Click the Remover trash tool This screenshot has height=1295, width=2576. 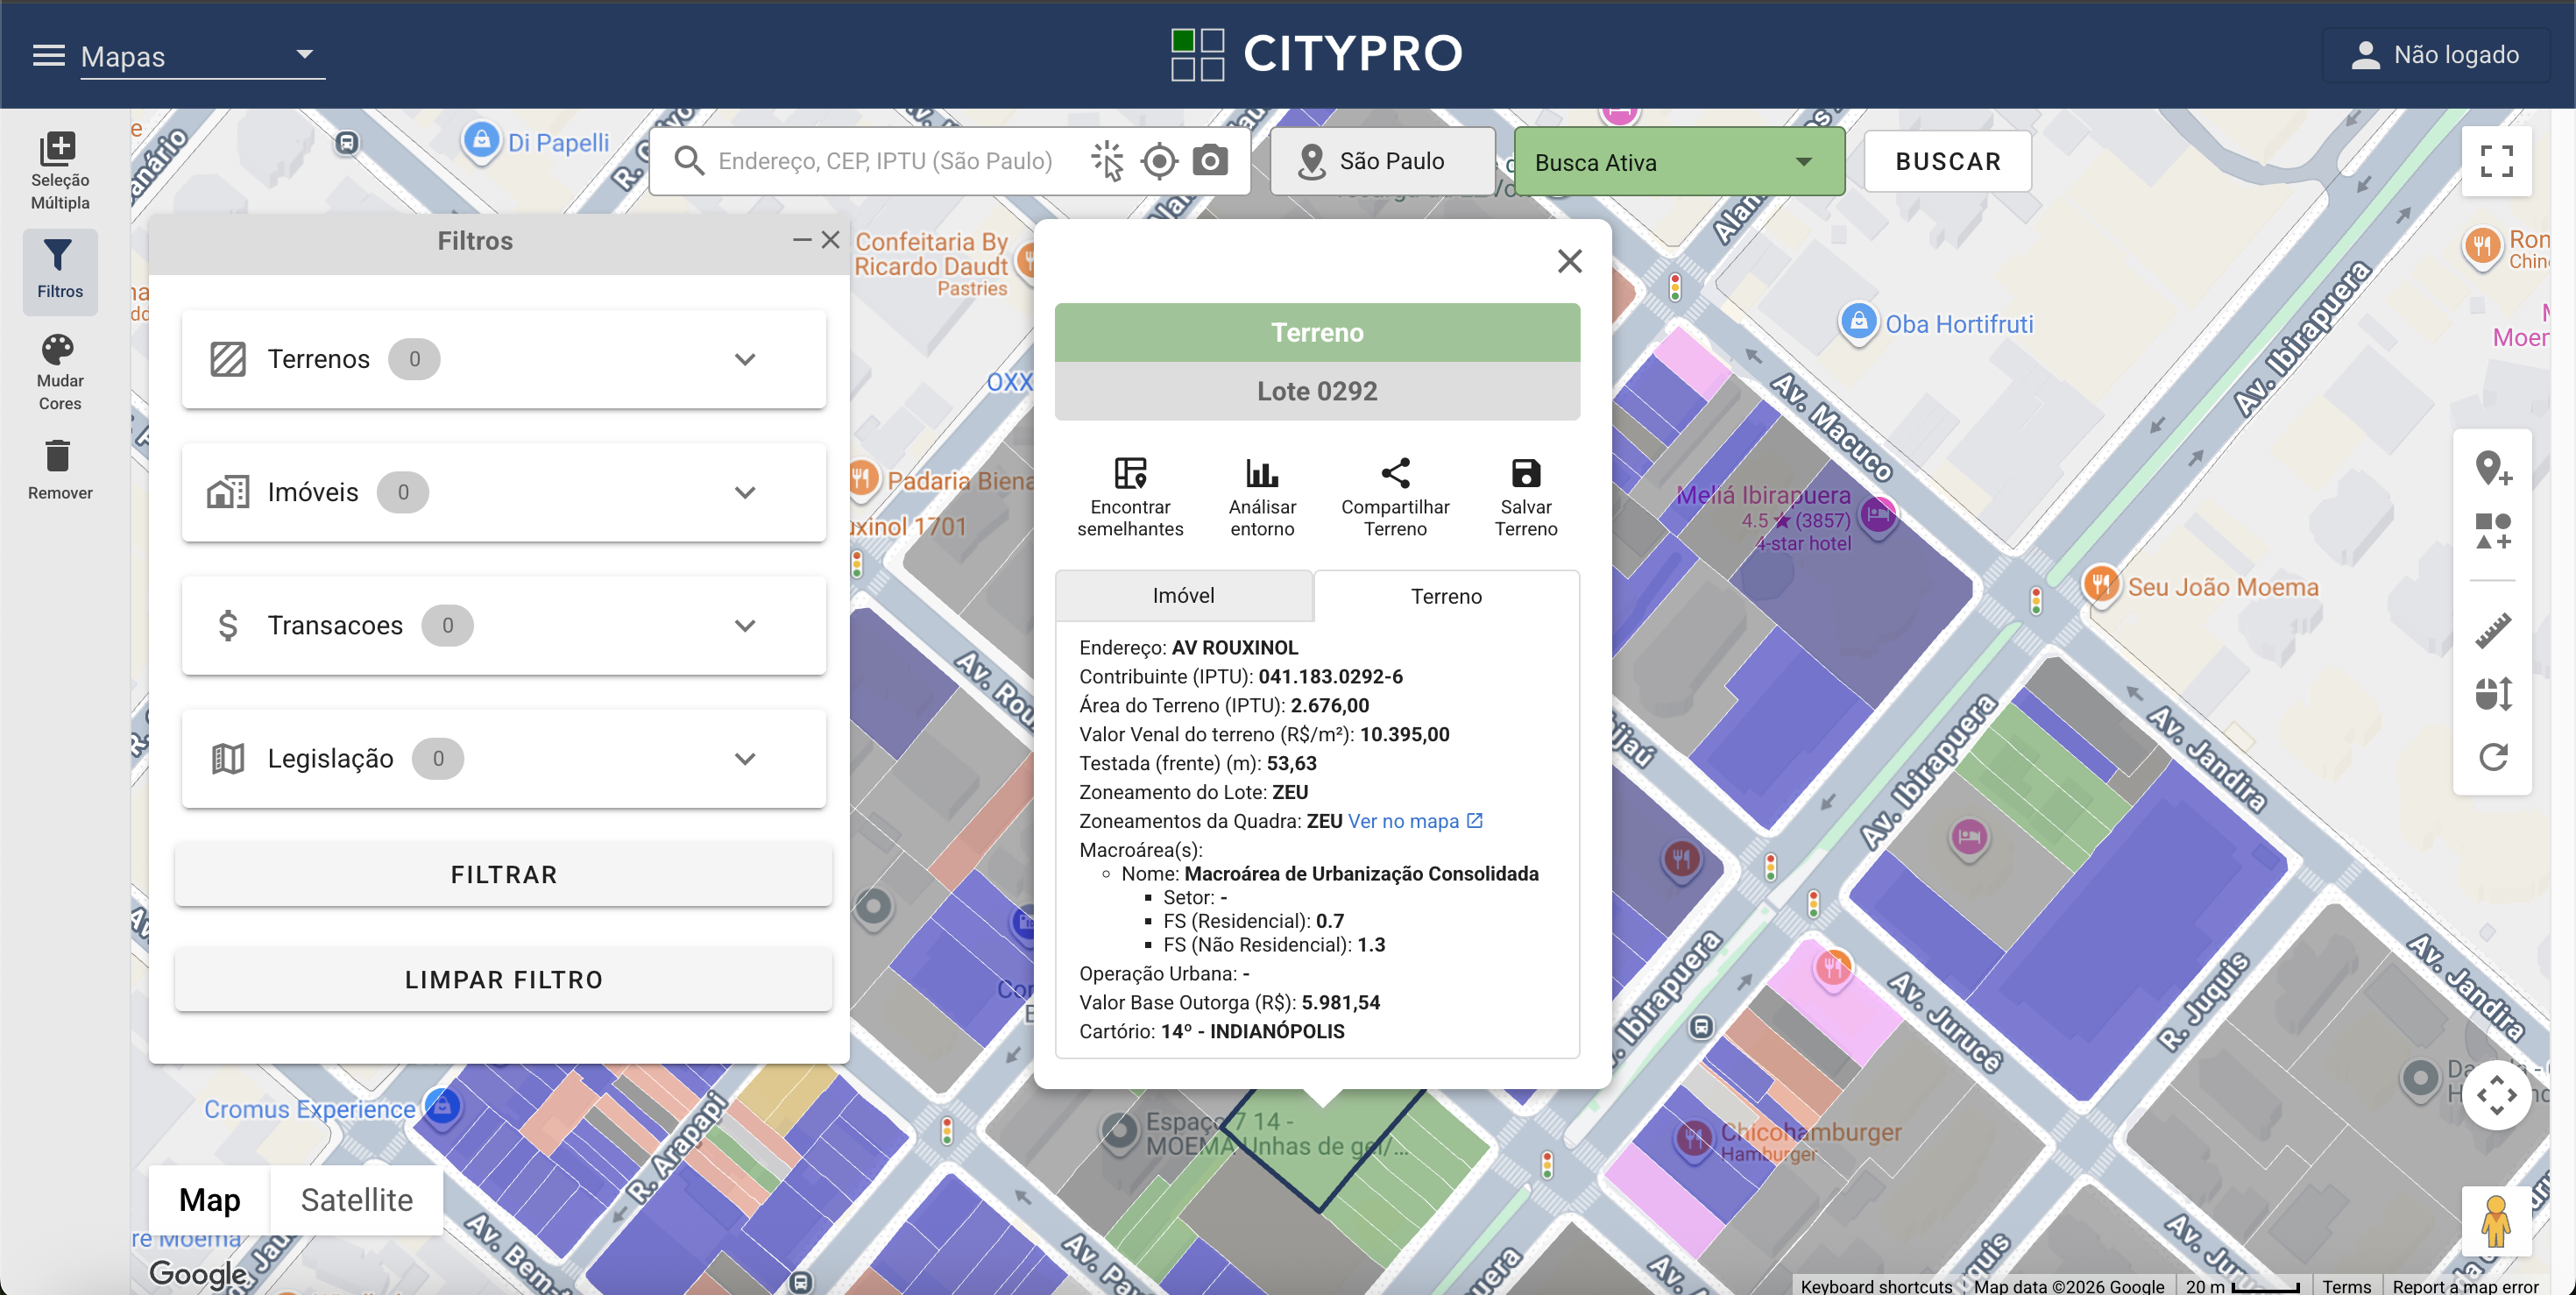[60, 470]
